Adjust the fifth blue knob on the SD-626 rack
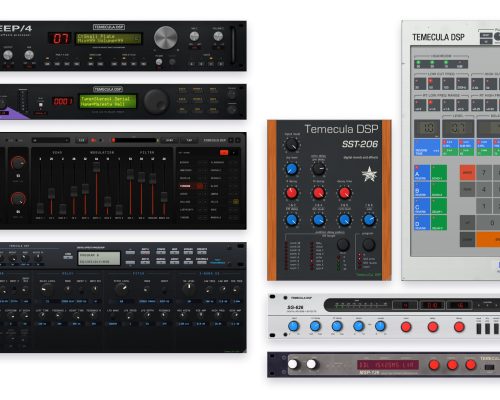The height and width of the screenshot is (400, 500). [380, 326]
